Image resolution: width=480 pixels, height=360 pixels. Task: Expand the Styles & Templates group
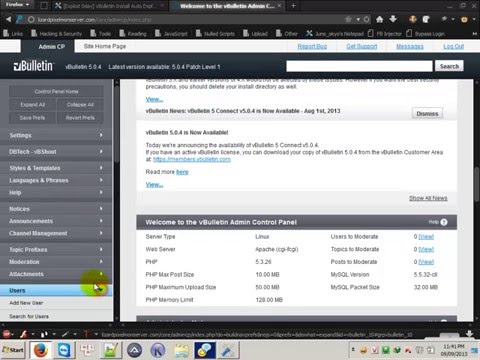(x=56, y=168)
